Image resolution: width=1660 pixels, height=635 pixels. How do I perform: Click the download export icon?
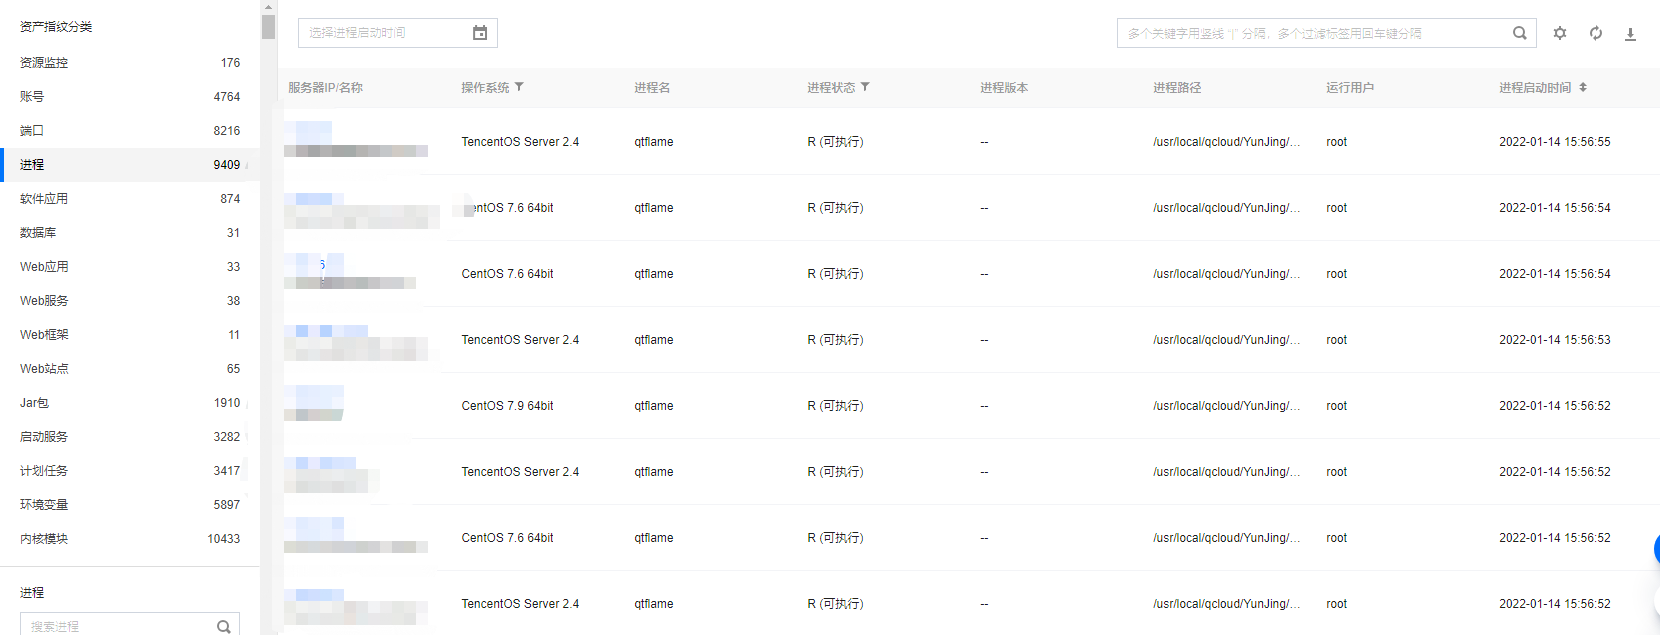click(x=1630, y=34)
